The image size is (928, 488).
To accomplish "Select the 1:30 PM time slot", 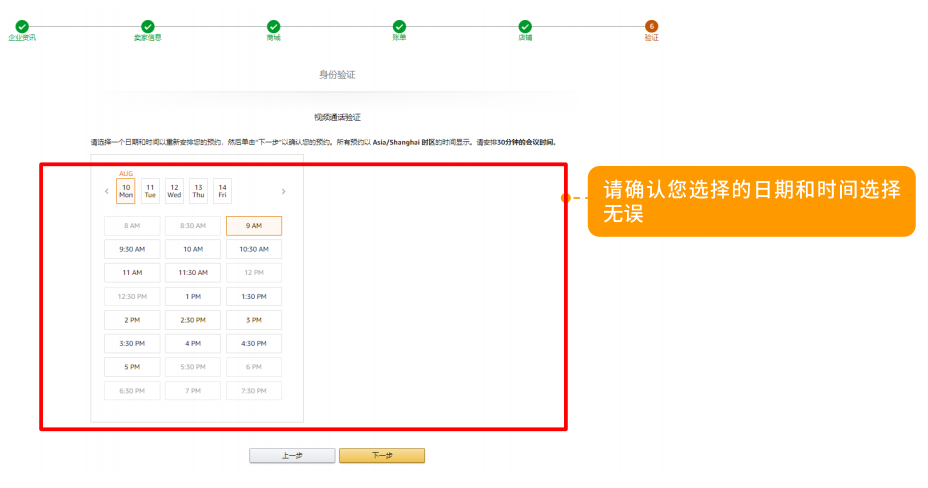I will 254,296.
